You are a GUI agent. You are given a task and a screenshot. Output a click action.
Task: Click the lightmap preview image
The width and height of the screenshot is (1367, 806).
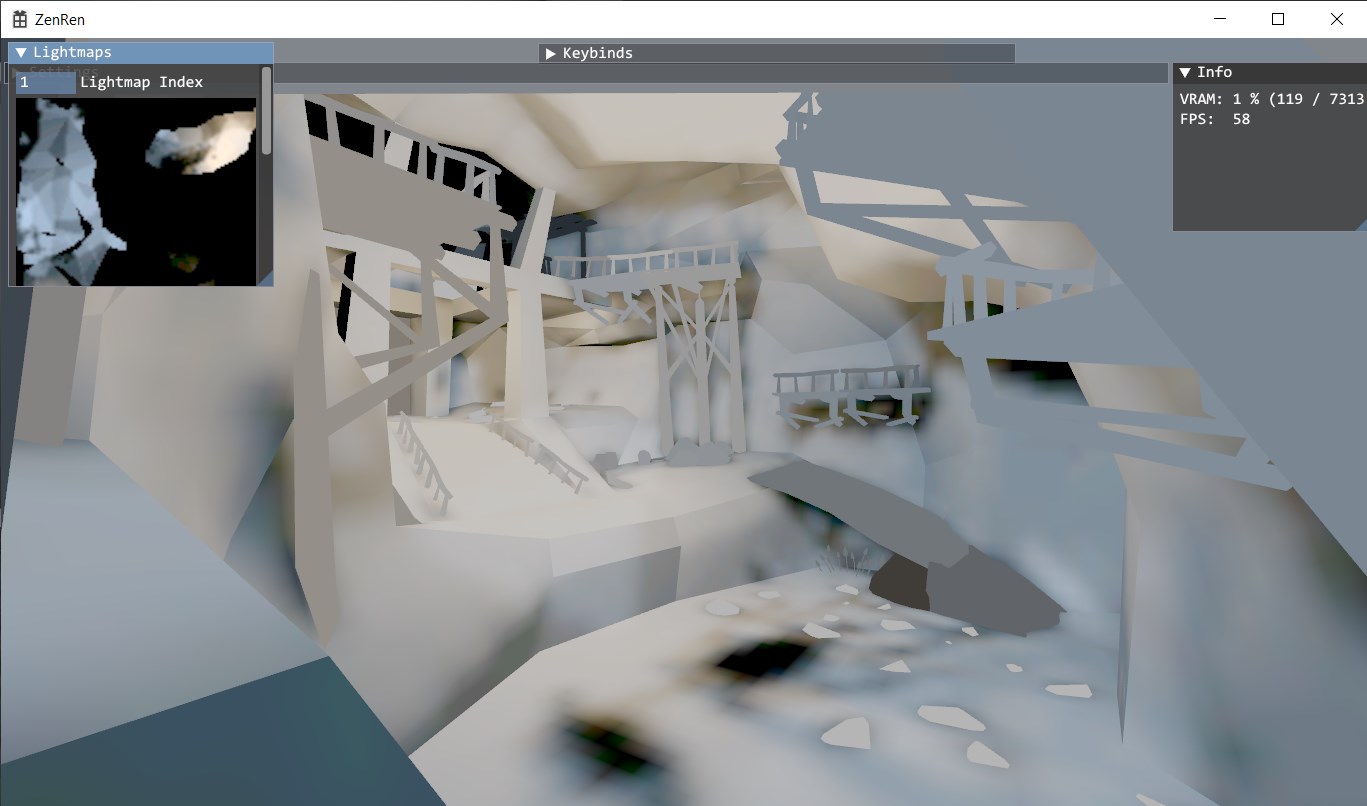click(x=136, y=192)
